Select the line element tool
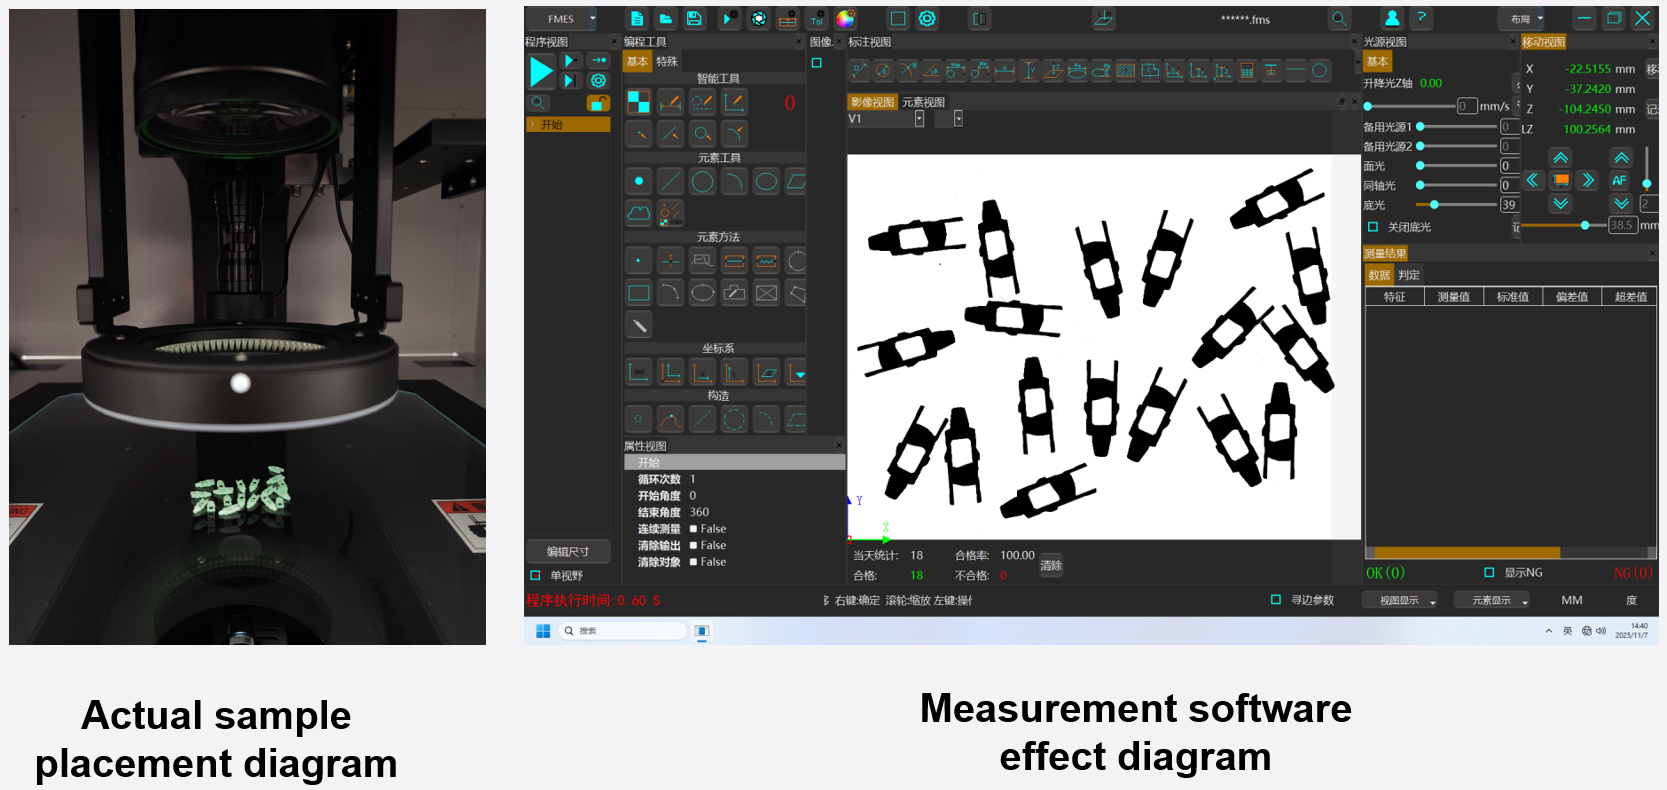This screenshot has width=1667, height=790. click(x=670, y=181)
